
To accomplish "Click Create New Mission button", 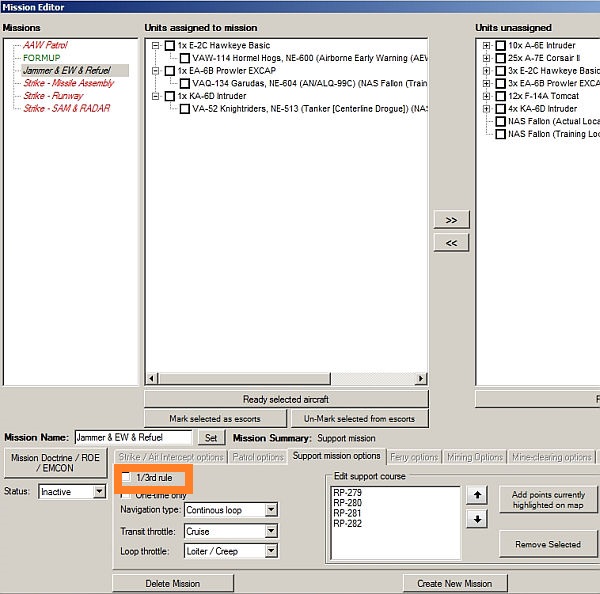I will click(455, 584).
